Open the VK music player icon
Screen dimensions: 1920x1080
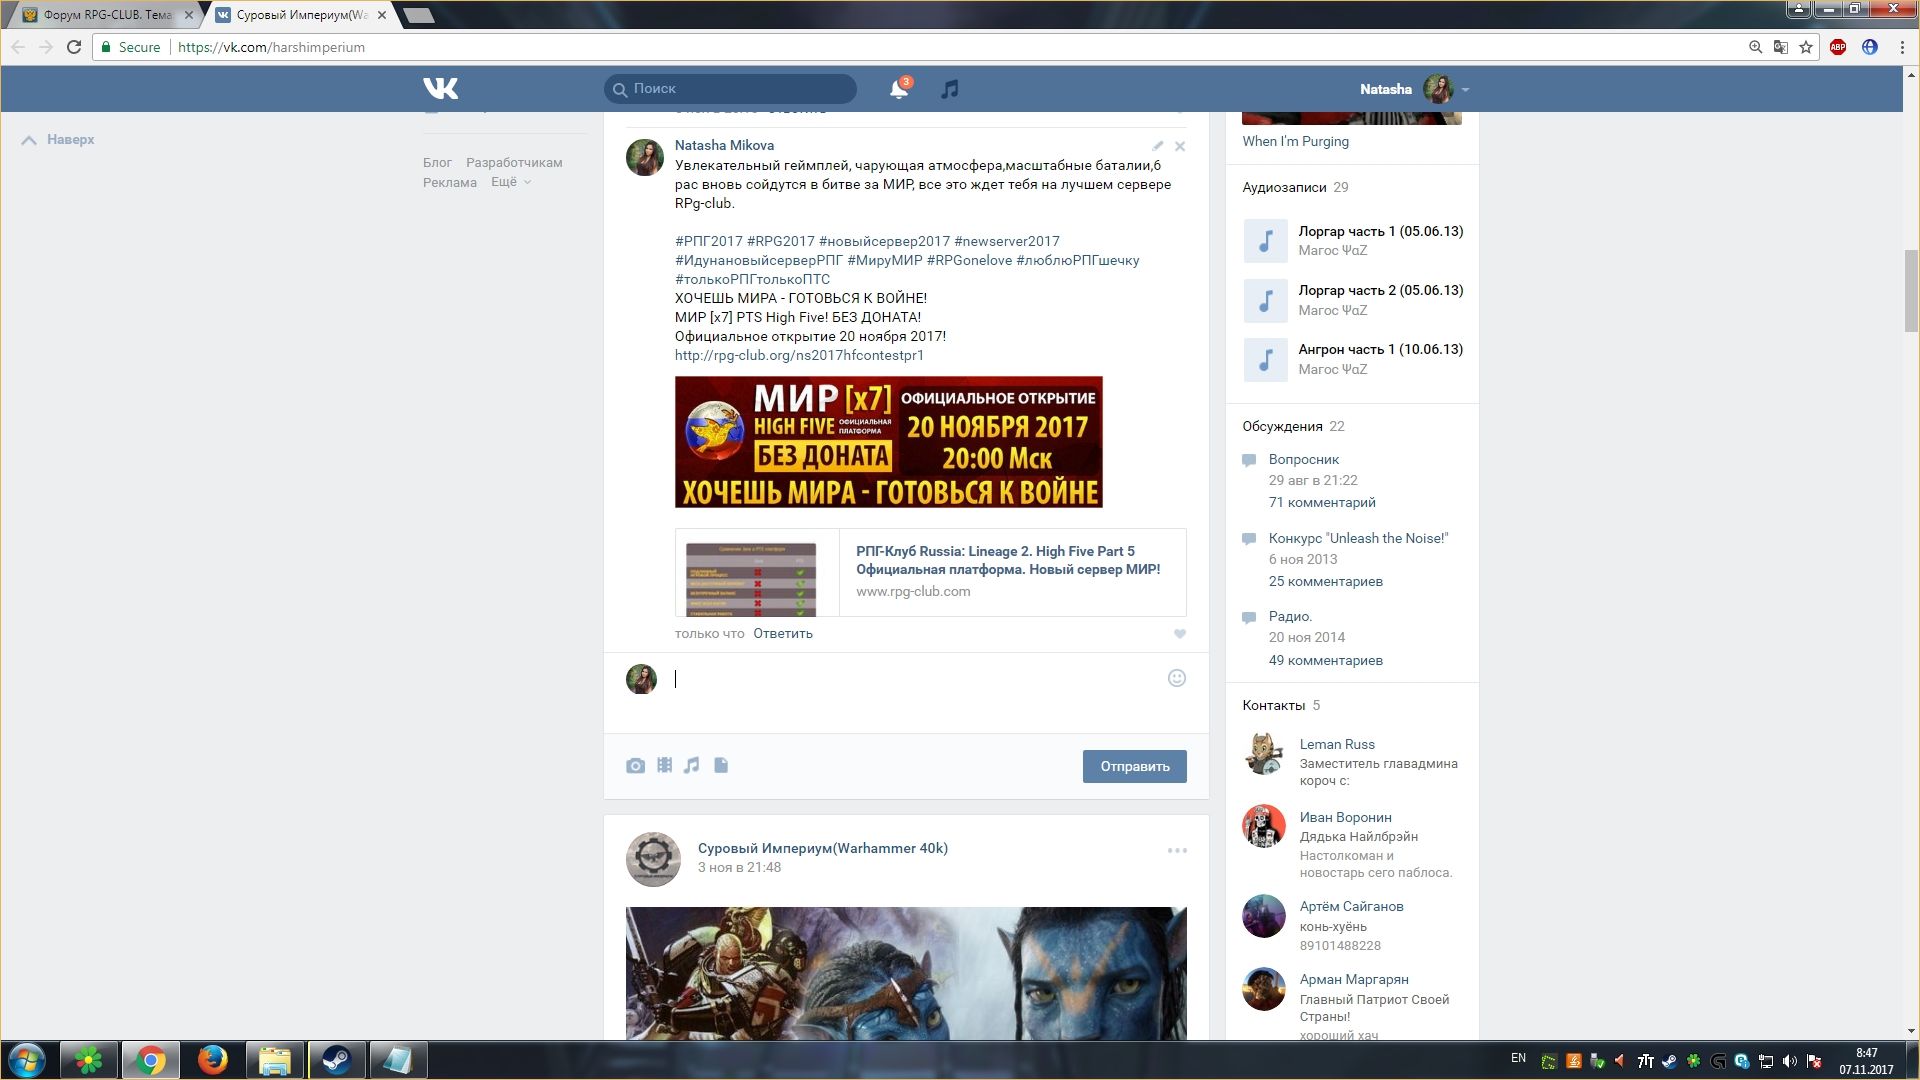pos(949,89)
